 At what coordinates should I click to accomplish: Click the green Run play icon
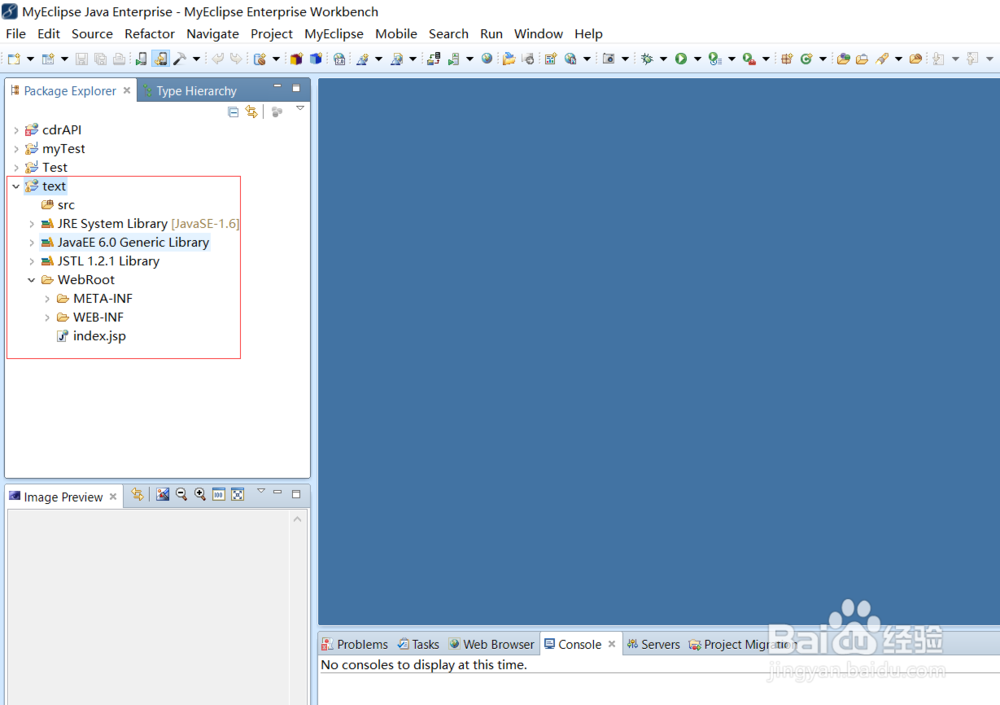click(681, 59)
